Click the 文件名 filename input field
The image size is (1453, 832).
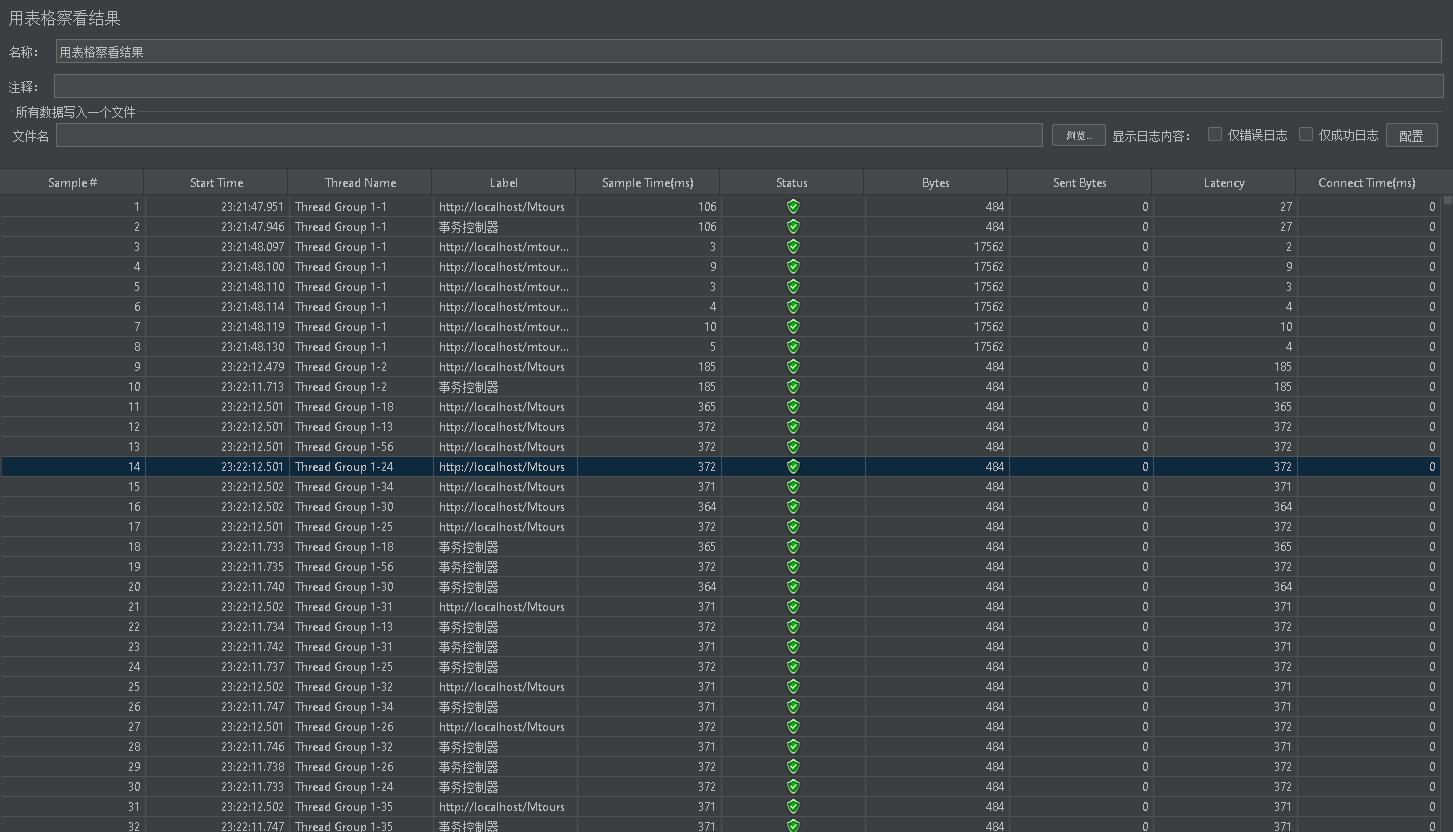pos(549,135)
